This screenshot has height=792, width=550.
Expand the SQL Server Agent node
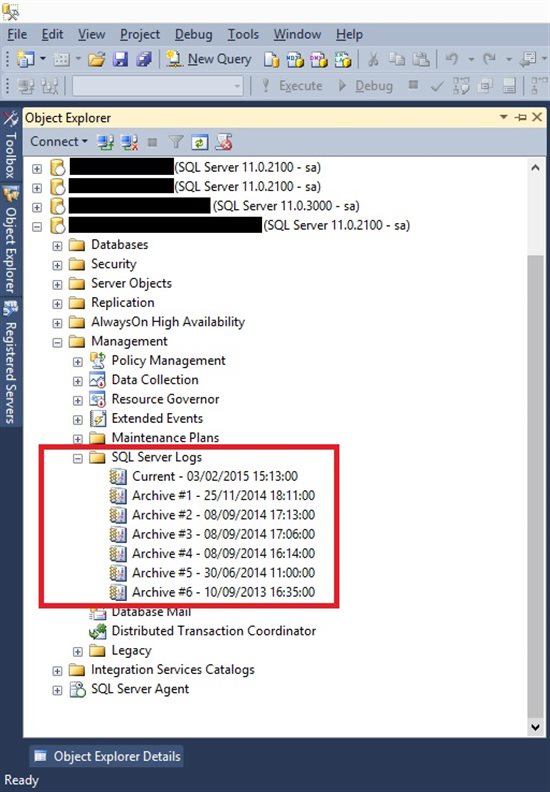pyautogui.click(x=57, y=690)
